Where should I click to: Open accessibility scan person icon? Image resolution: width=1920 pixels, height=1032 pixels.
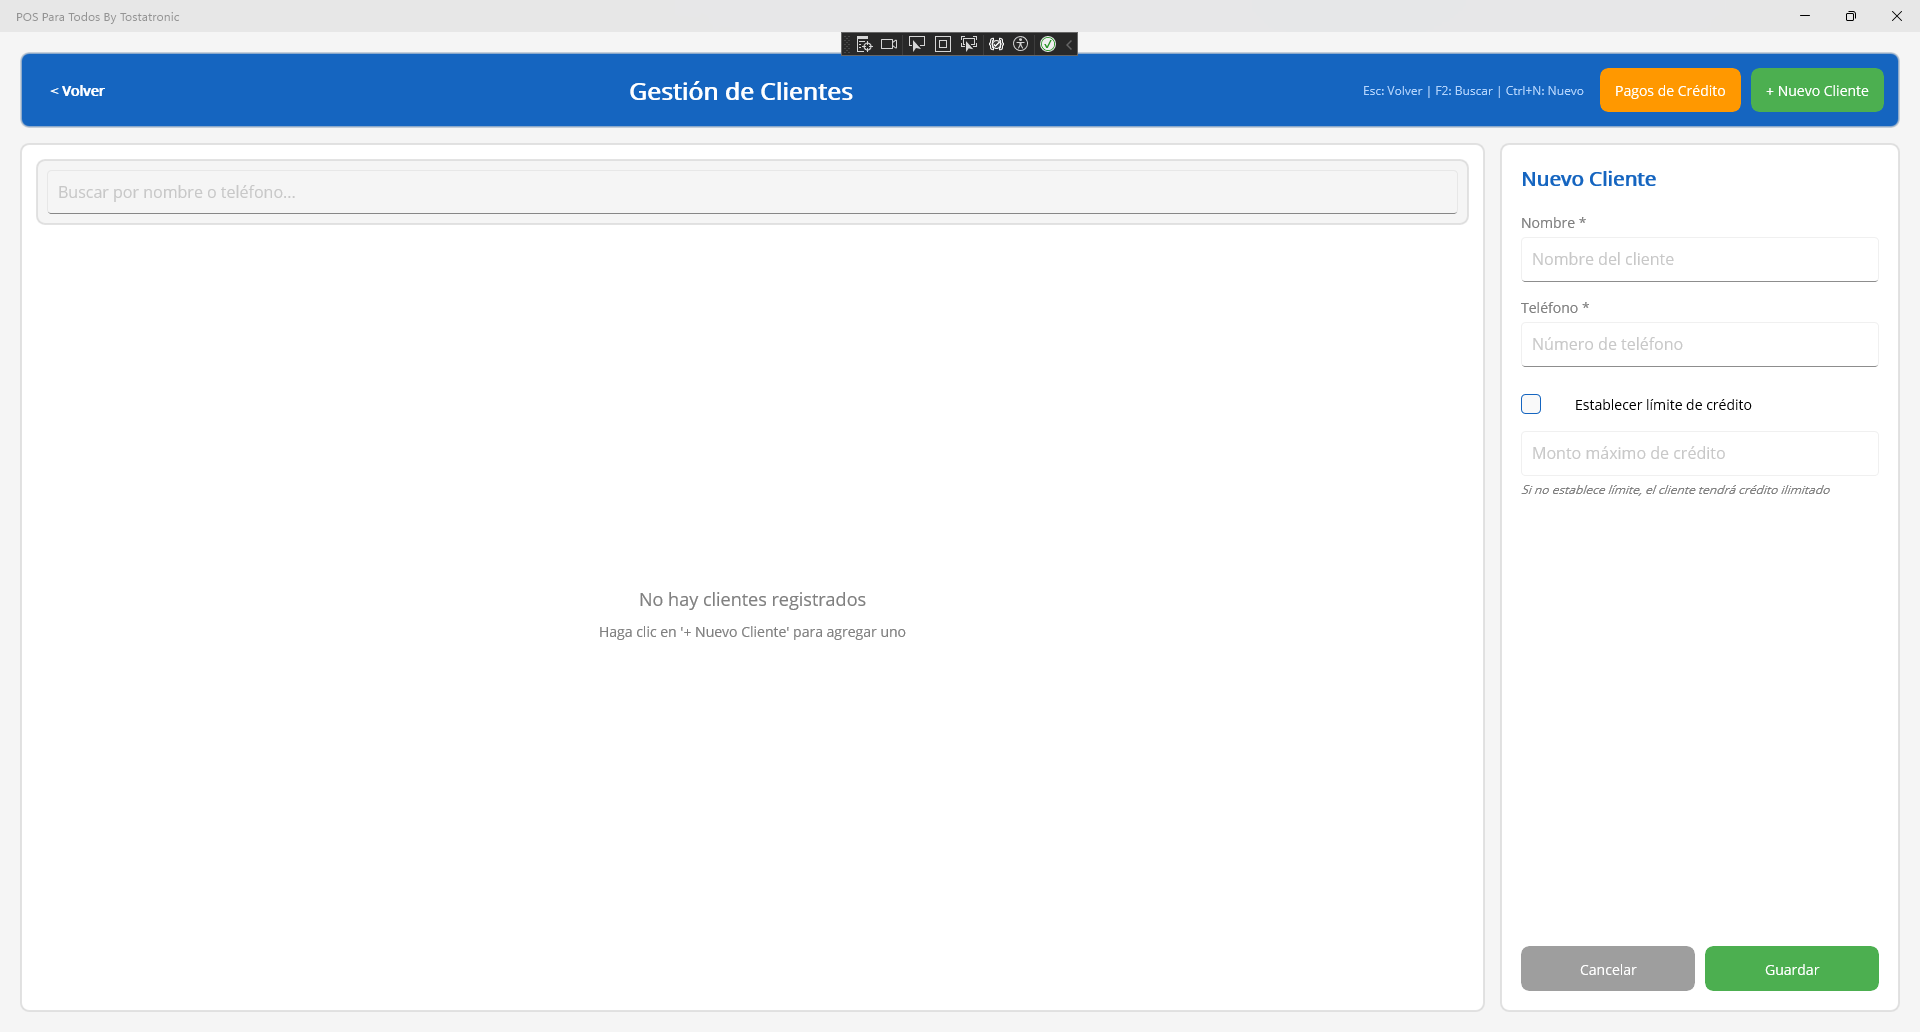[x=1021, y=44]
